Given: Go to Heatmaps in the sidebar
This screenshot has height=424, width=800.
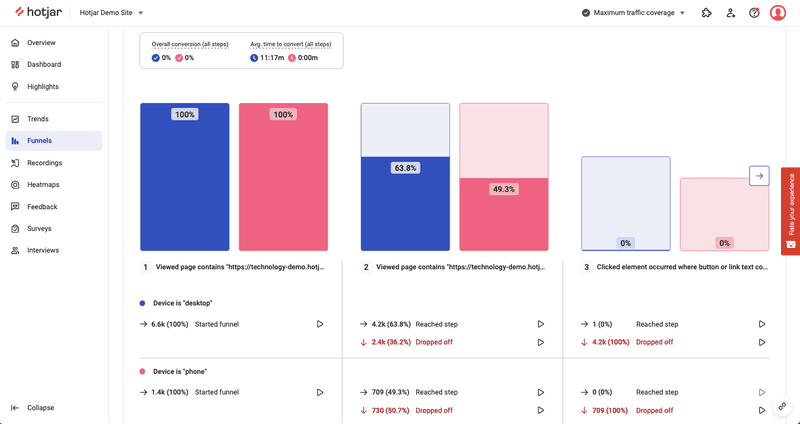Looking at the screenshot, I should click(x=43, y=185).
